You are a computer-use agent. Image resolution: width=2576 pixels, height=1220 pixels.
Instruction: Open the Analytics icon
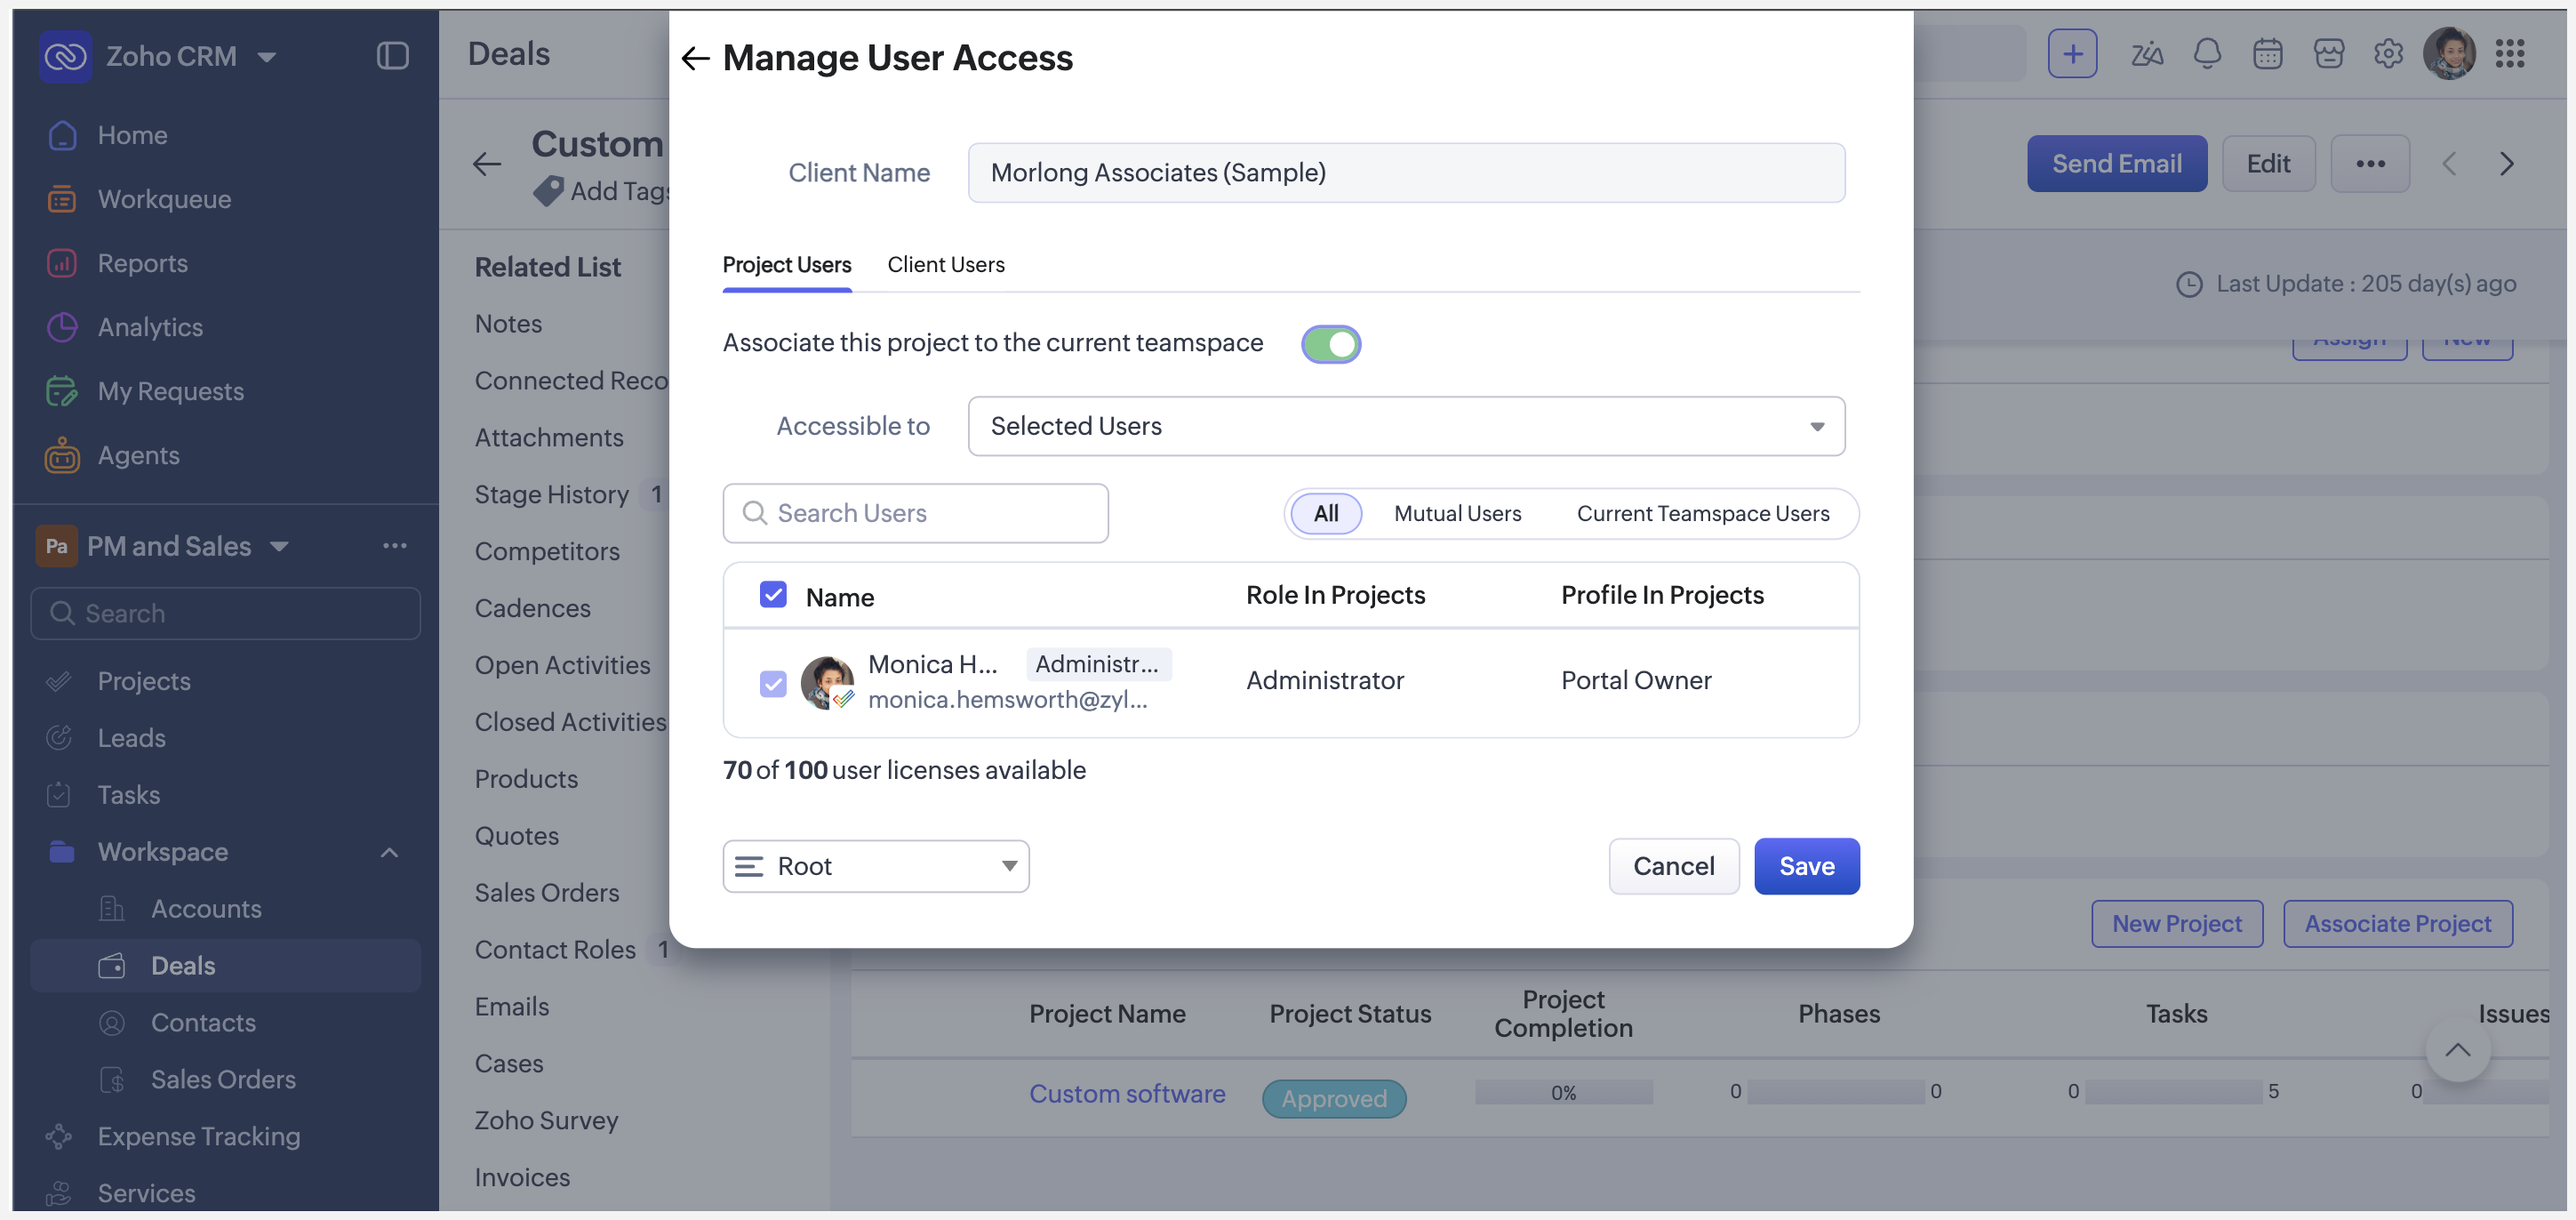62,327
